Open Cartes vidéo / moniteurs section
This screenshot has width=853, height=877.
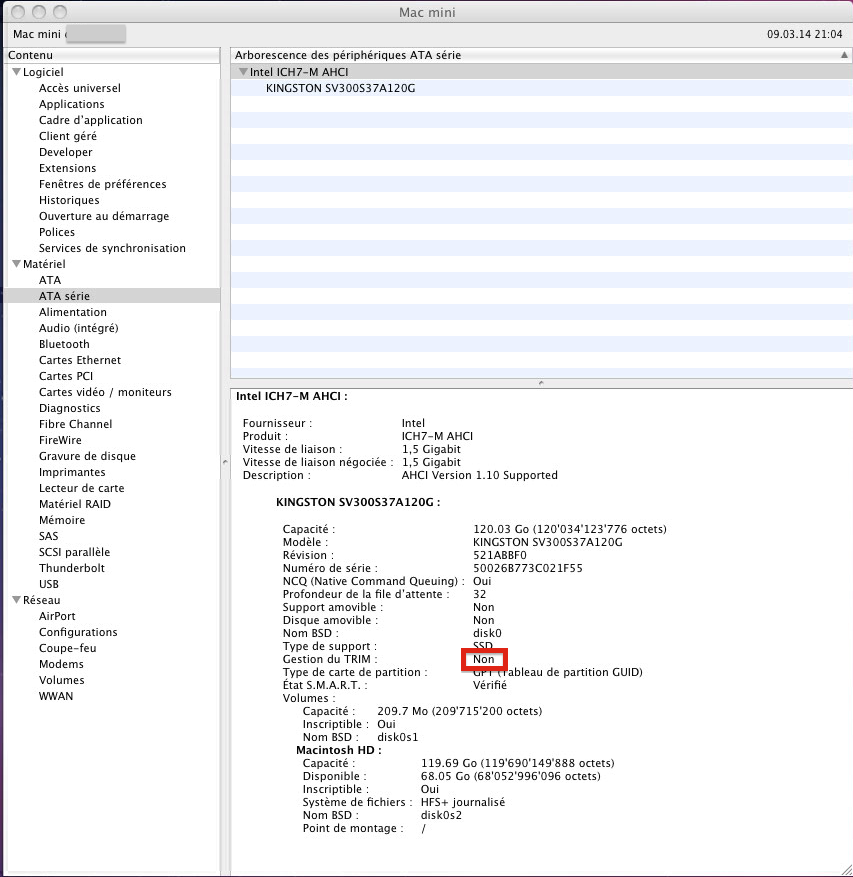(105, 392)
